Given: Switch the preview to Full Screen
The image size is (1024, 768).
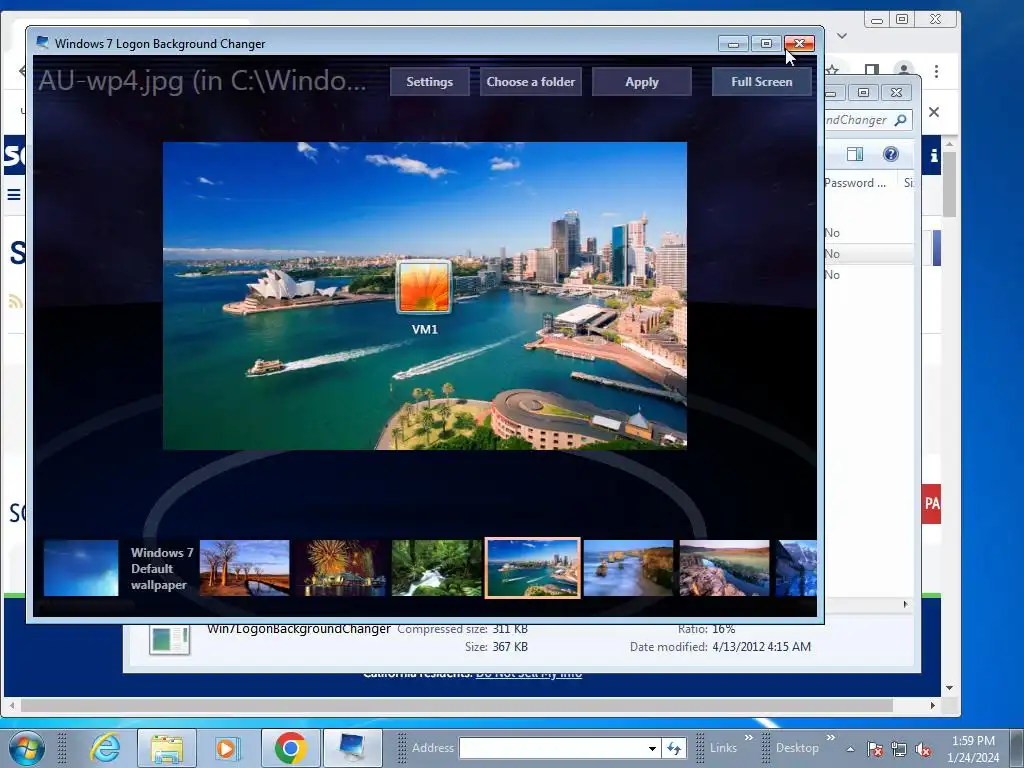Looking at the screenshot, I should click(x=761, y=82).
